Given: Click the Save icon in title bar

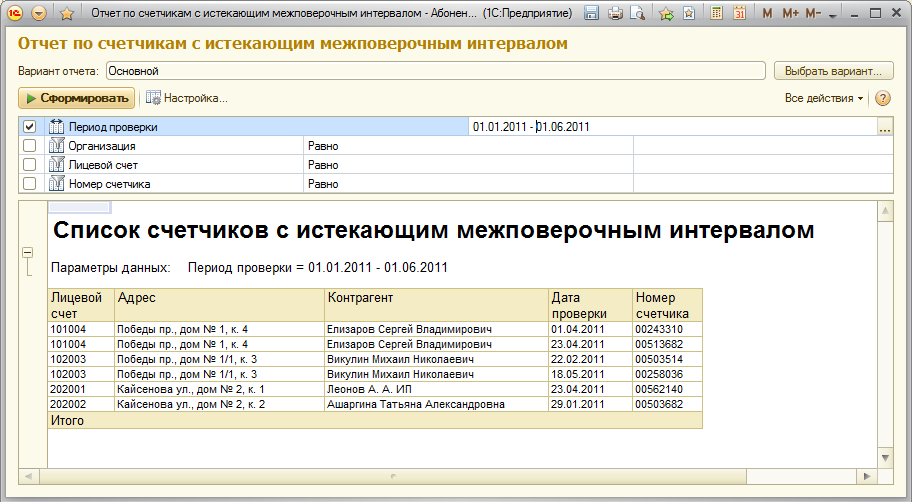Looking at the screenshot, I should (592, 14).
